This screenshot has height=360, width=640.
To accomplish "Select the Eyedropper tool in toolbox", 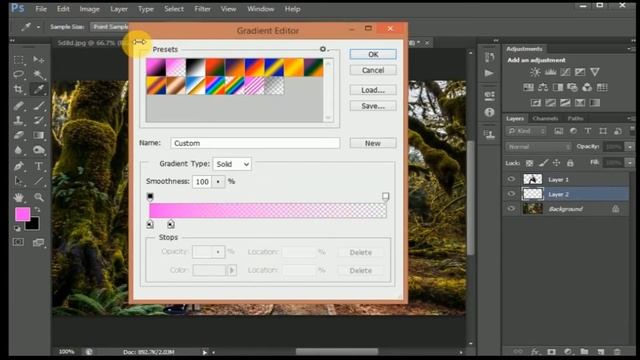I will tap(39, 89).
